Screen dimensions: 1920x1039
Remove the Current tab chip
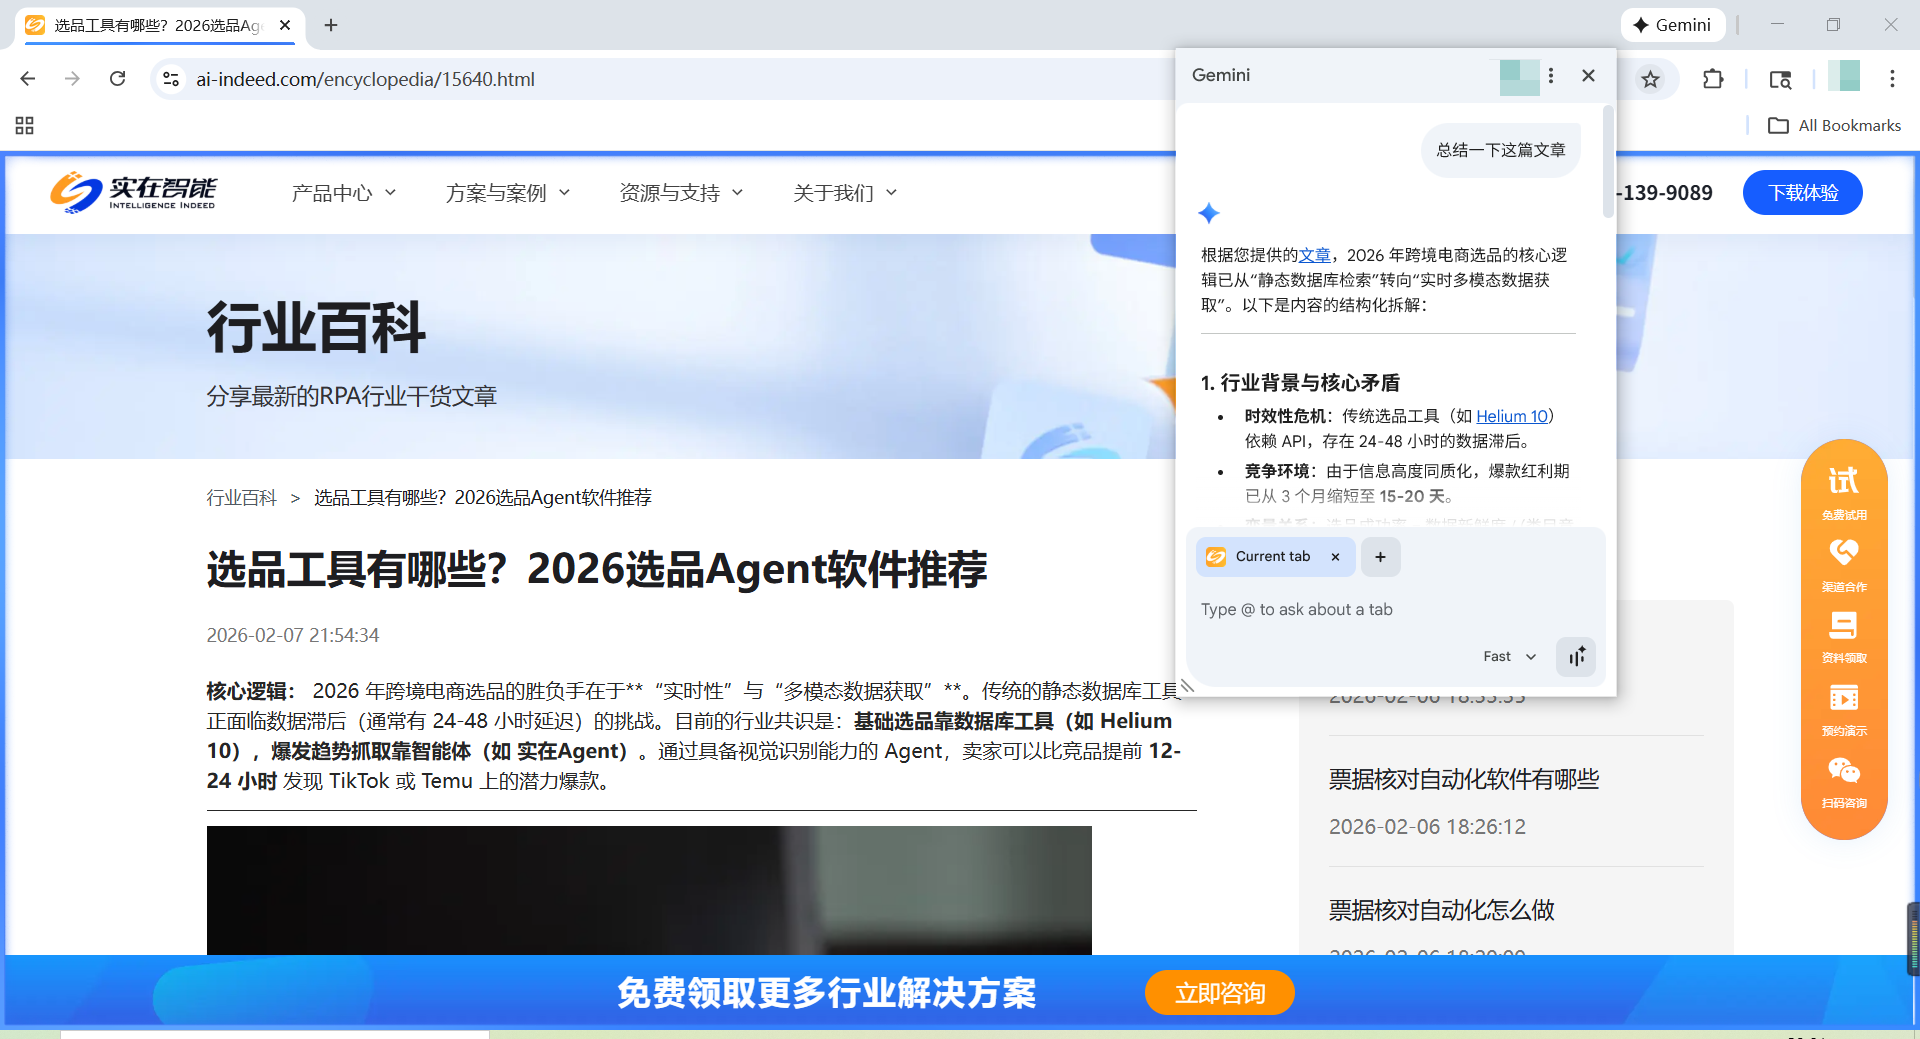coord(1335,557)
